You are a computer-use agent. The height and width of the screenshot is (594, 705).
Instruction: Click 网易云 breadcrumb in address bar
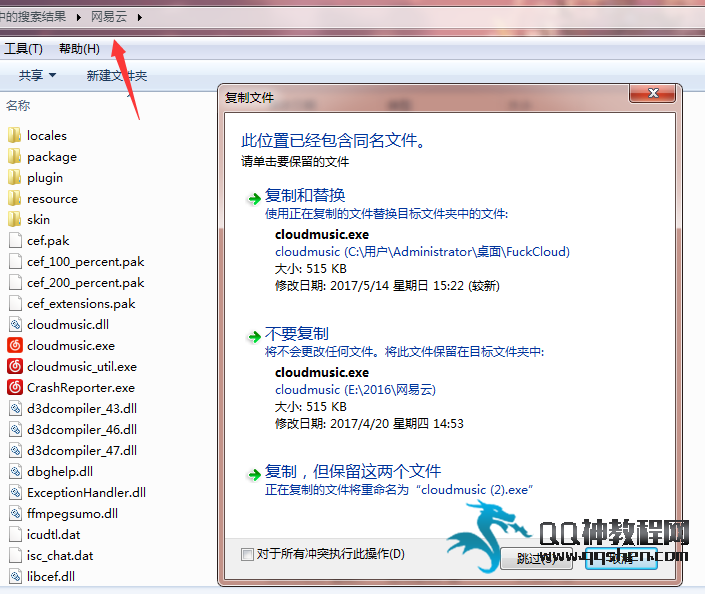(109, 17)
